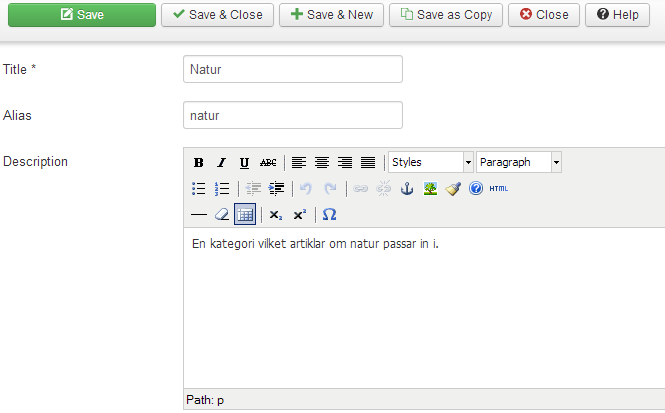665x413 pixels.
Task: Align text left
Action: click(x=299, y=162)
